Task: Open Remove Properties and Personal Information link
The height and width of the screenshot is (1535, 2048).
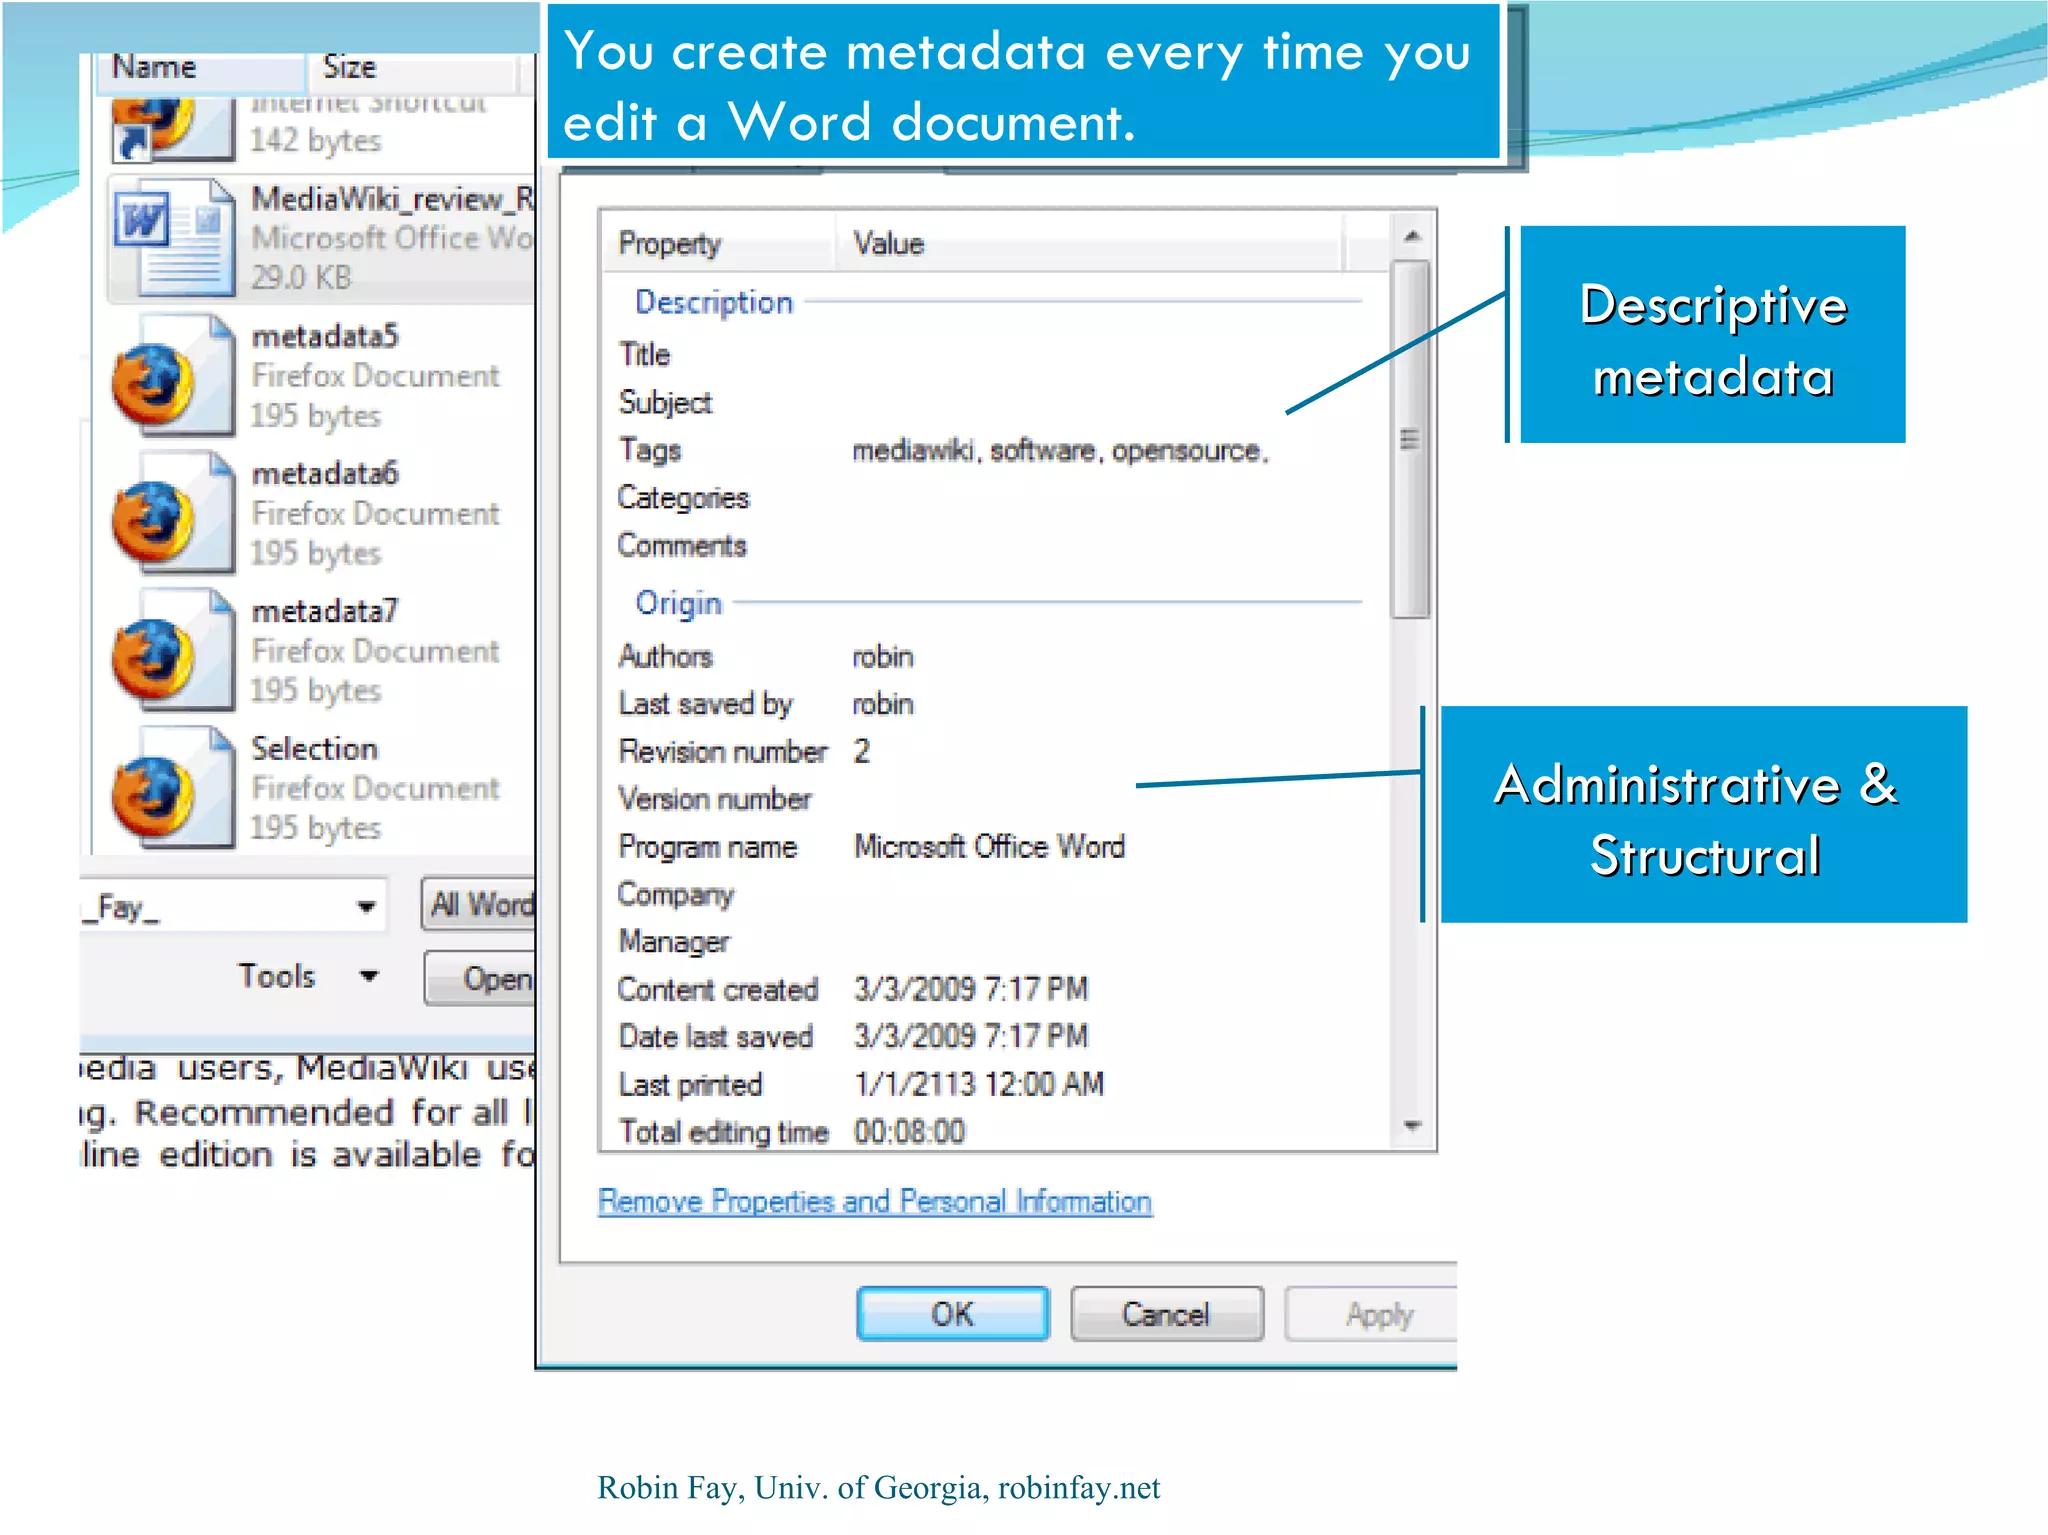Action: tap(875, 1201)
